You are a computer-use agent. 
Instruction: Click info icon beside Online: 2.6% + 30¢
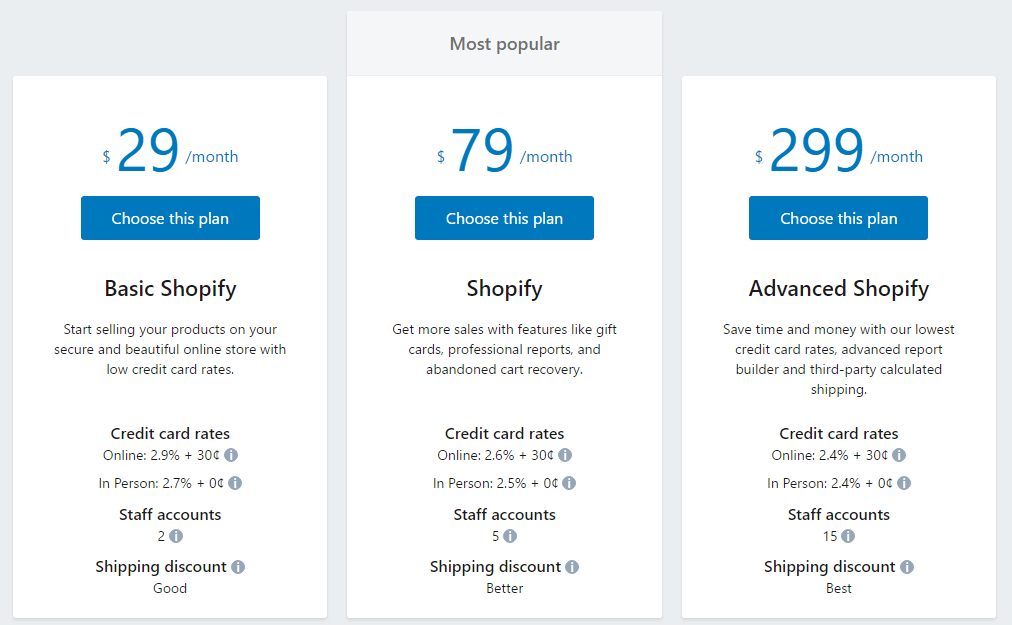point(565,455)
